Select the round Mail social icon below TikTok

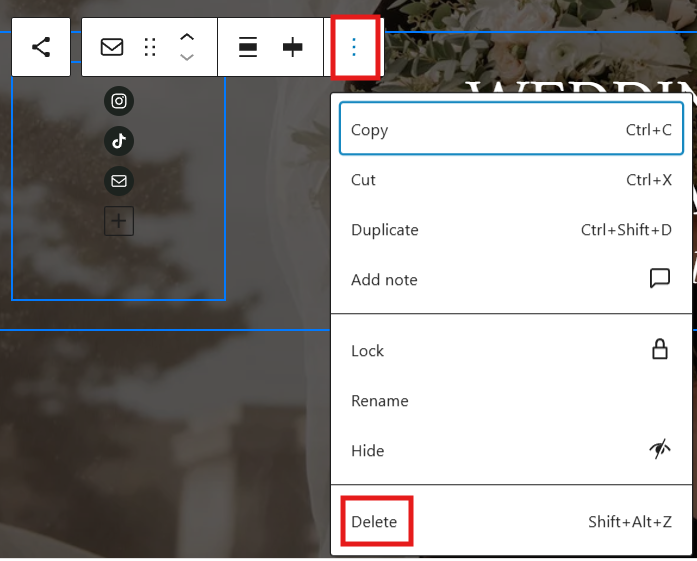click(119, 181)
